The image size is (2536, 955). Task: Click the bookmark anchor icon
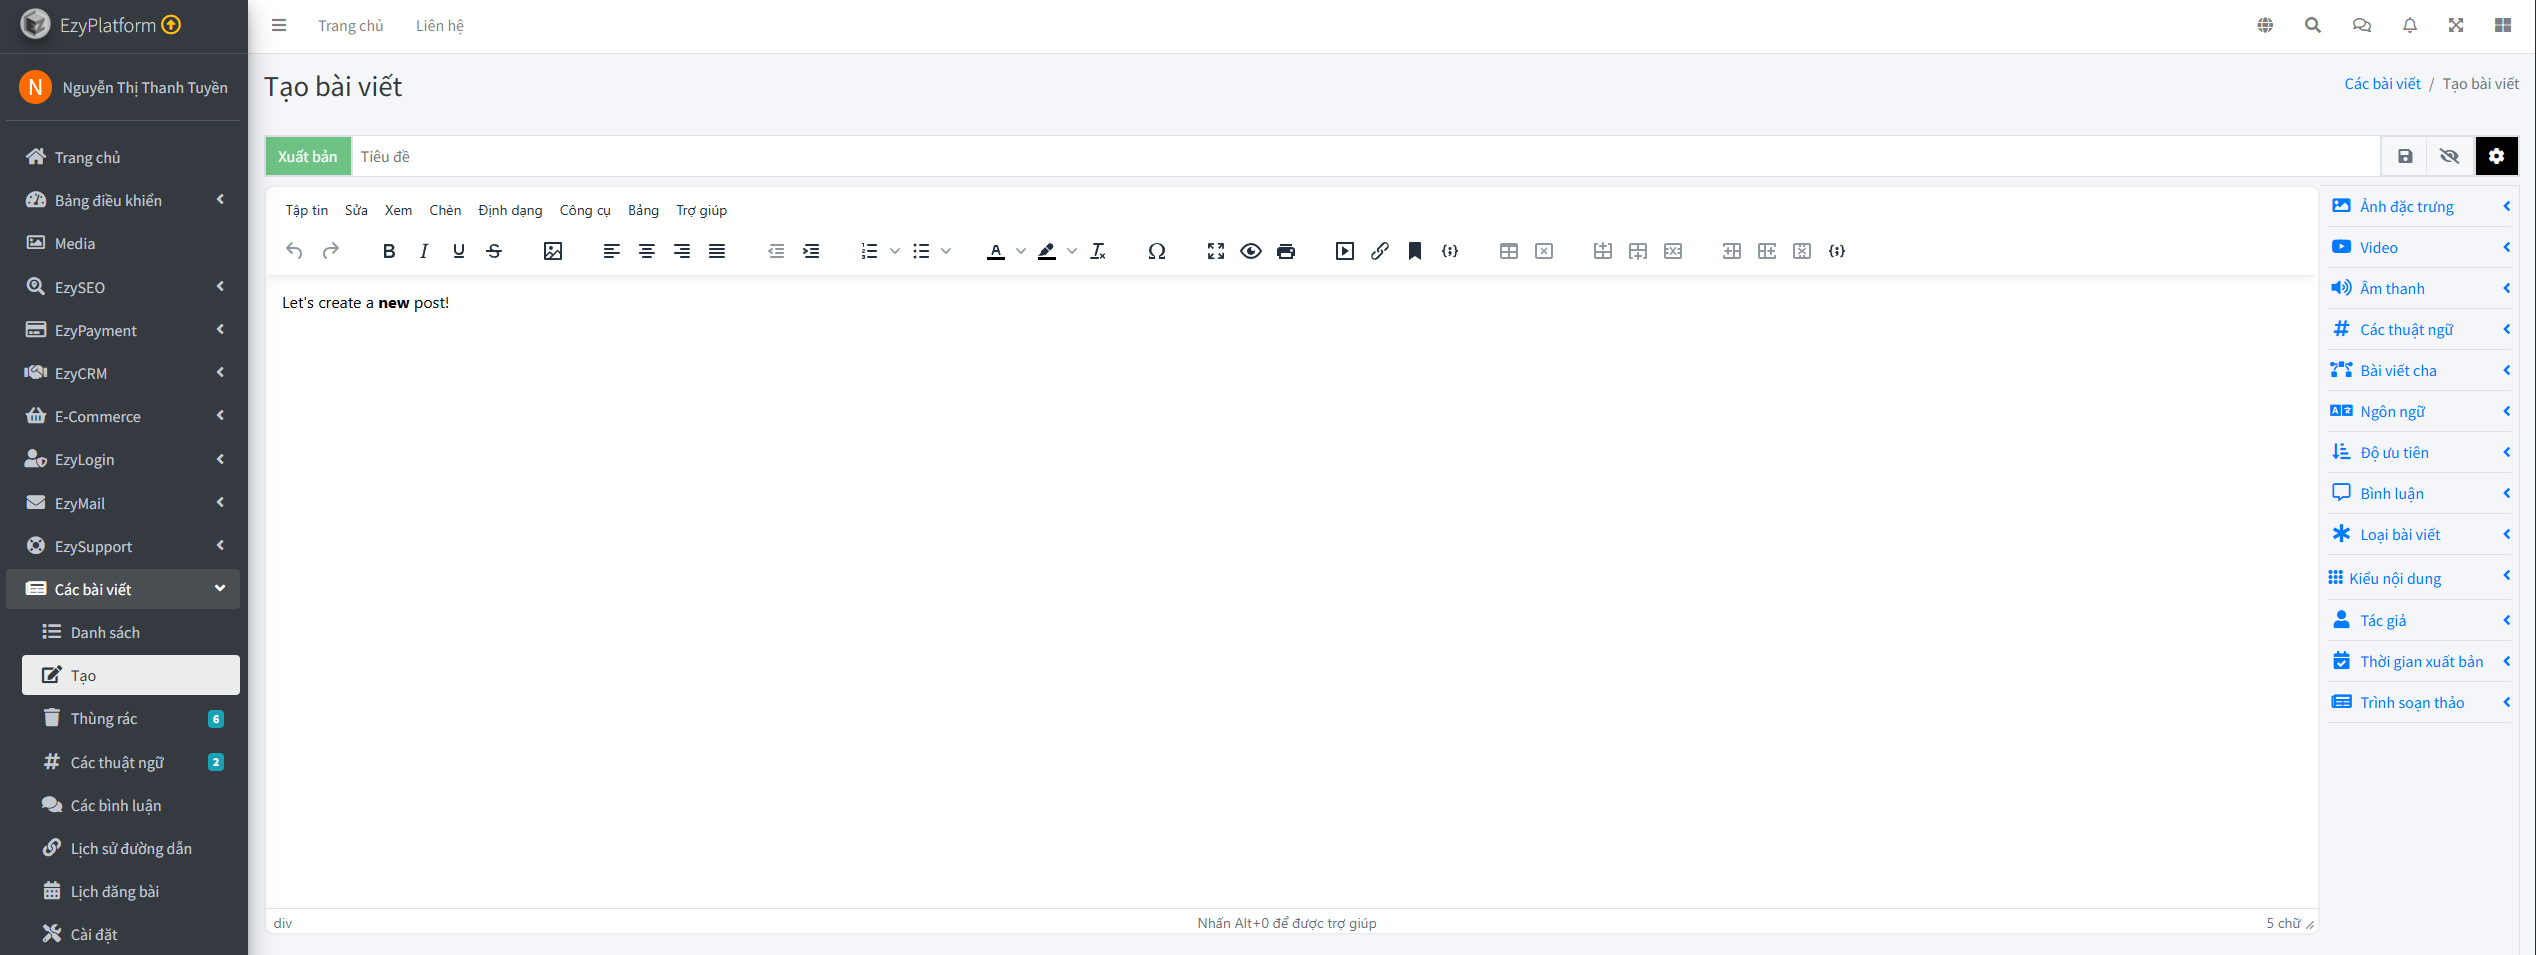click(1414, 251)
